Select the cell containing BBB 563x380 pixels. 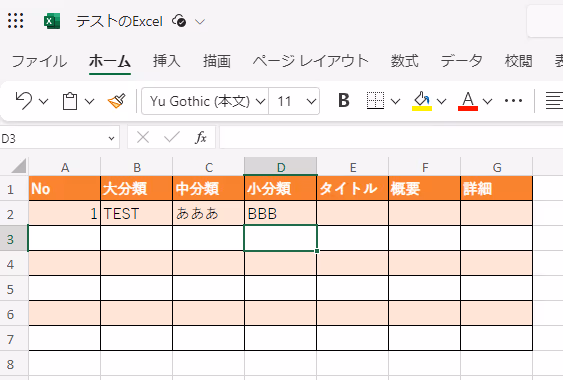tap(280, 213)
